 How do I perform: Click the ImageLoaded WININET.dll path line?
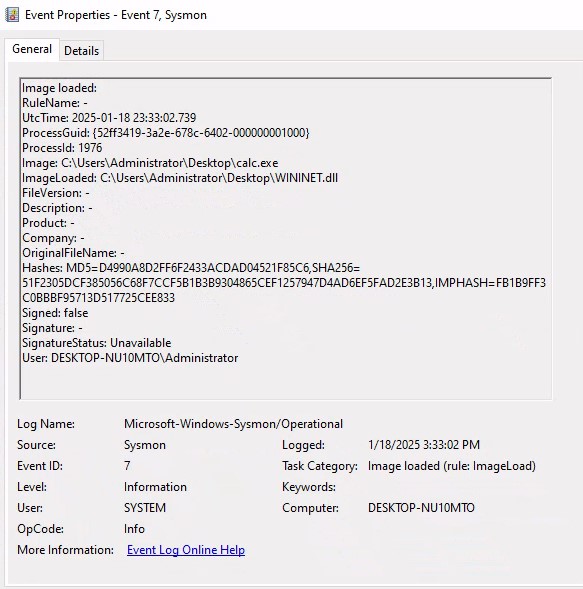click(x=180, y=178)
